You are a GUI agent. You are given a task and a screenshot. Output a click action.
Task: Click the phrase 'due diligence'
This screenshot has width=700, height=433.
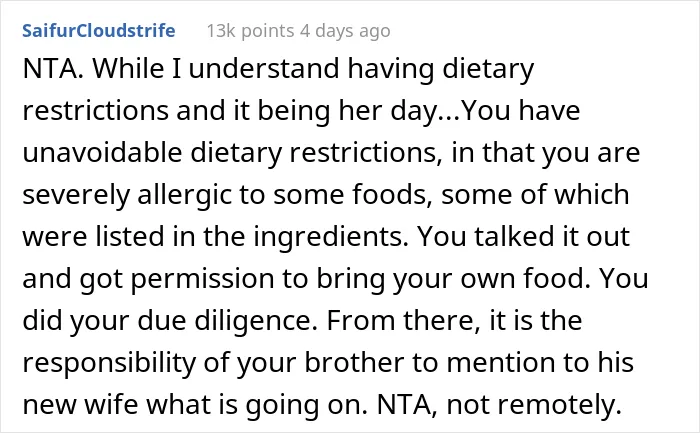click(x=227, y=321)
